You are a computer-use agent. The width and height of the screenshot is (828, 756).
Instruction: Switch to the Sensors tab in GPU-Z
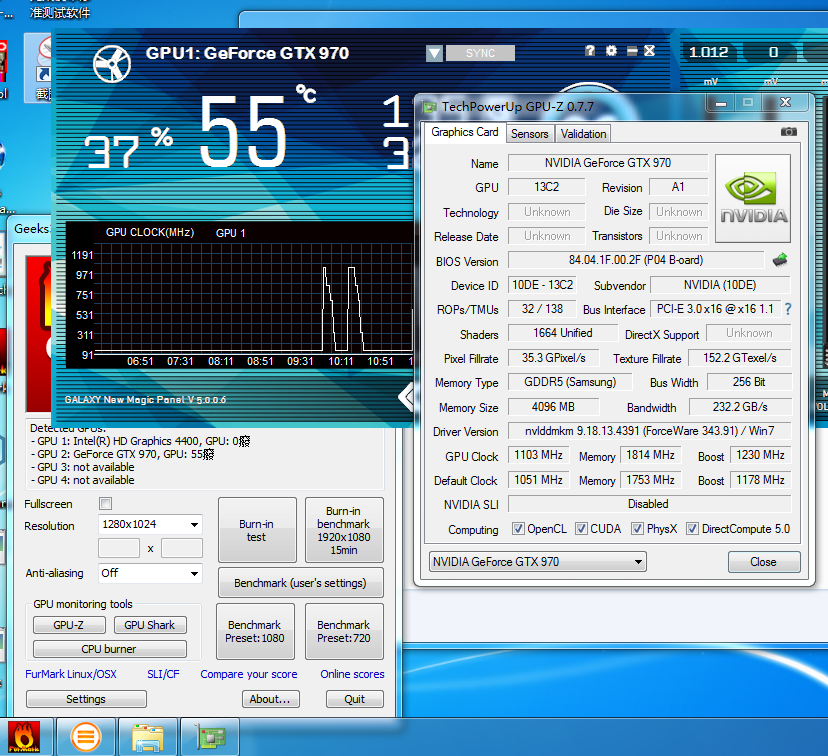point(529,133)
